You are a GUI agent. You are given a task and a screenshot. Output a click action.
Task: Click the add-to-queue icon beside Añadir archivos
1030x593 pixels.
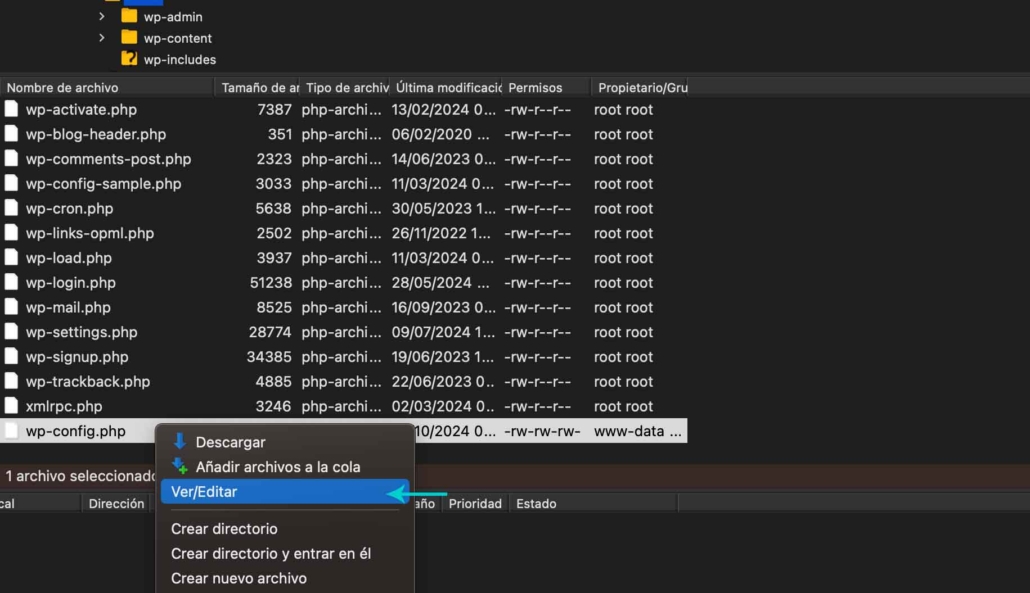click(x=180, y=466)
